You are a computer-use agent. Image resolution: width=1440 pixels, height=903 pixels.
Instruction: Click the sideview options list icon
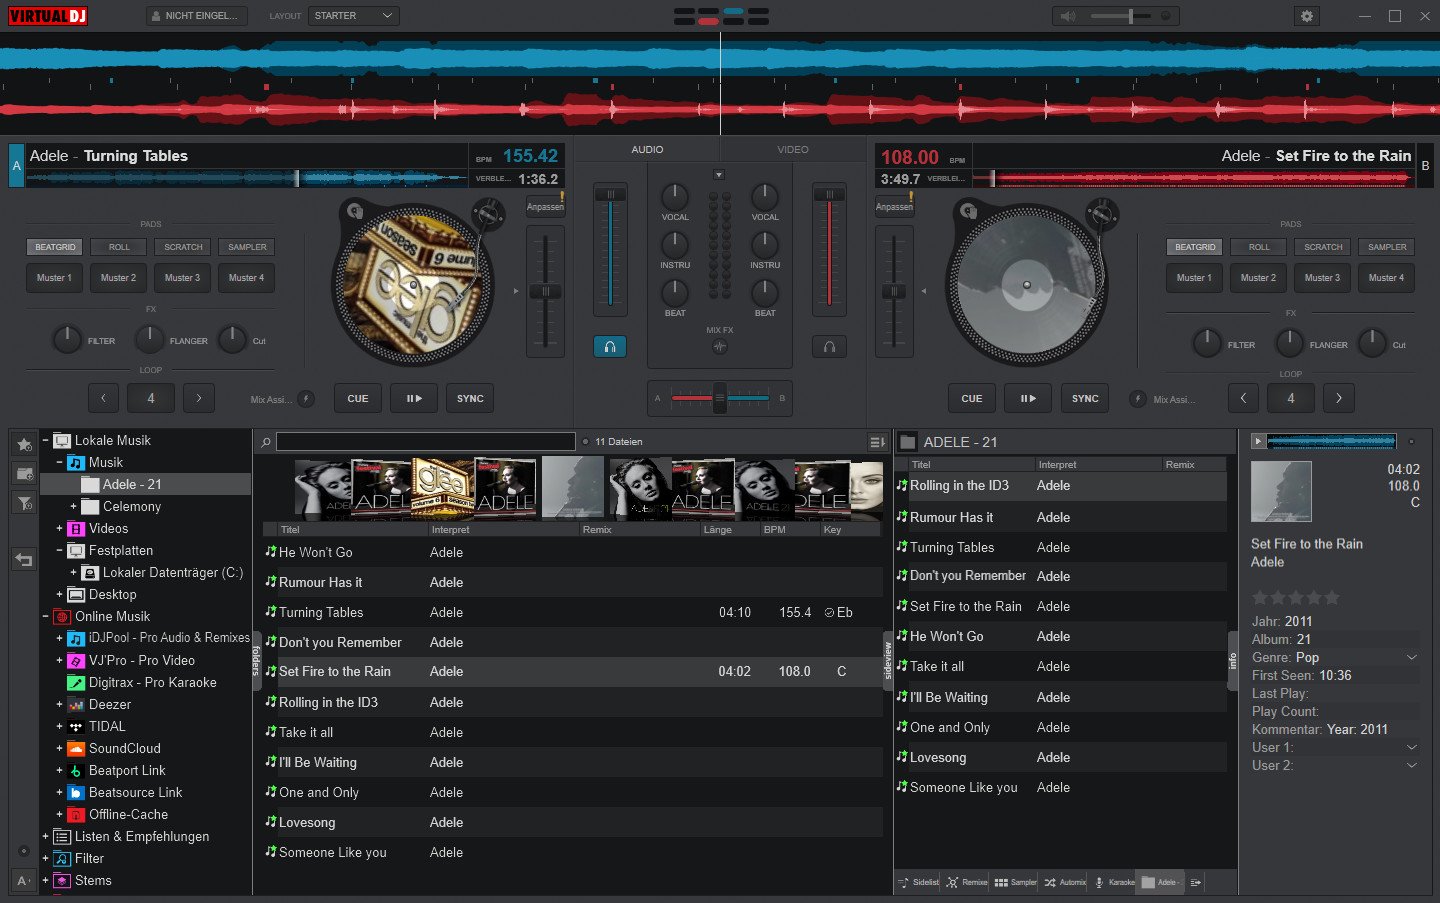point(1196,882)
